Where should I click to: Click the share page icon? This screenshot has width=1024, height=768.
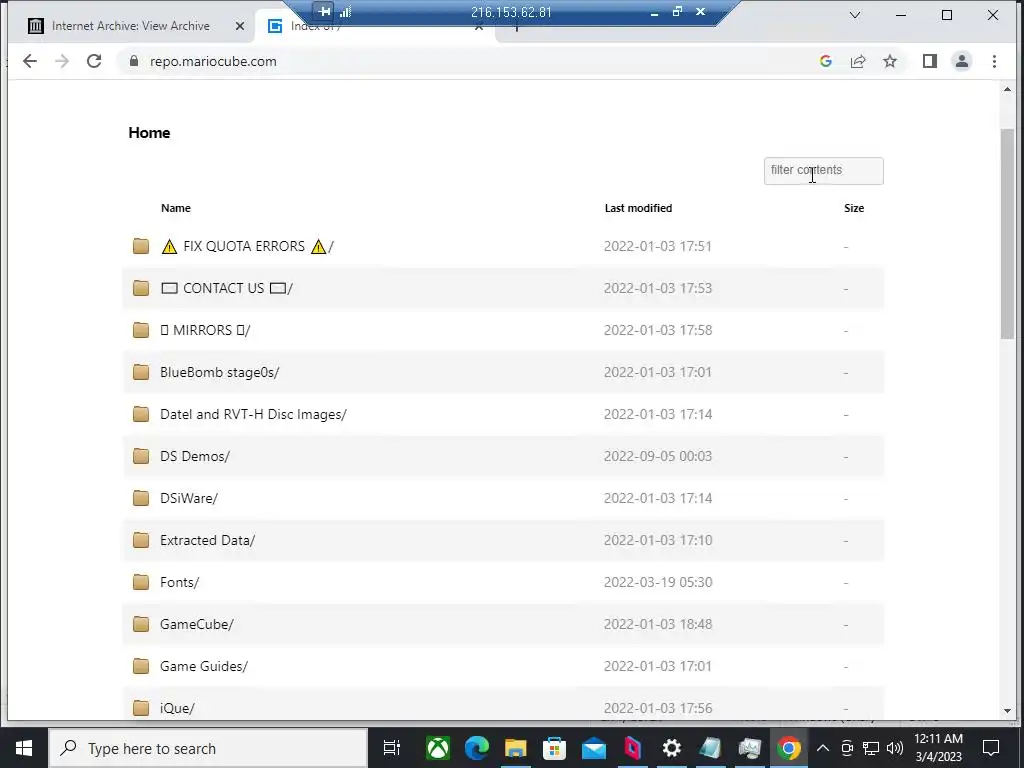tap(857, 61)
